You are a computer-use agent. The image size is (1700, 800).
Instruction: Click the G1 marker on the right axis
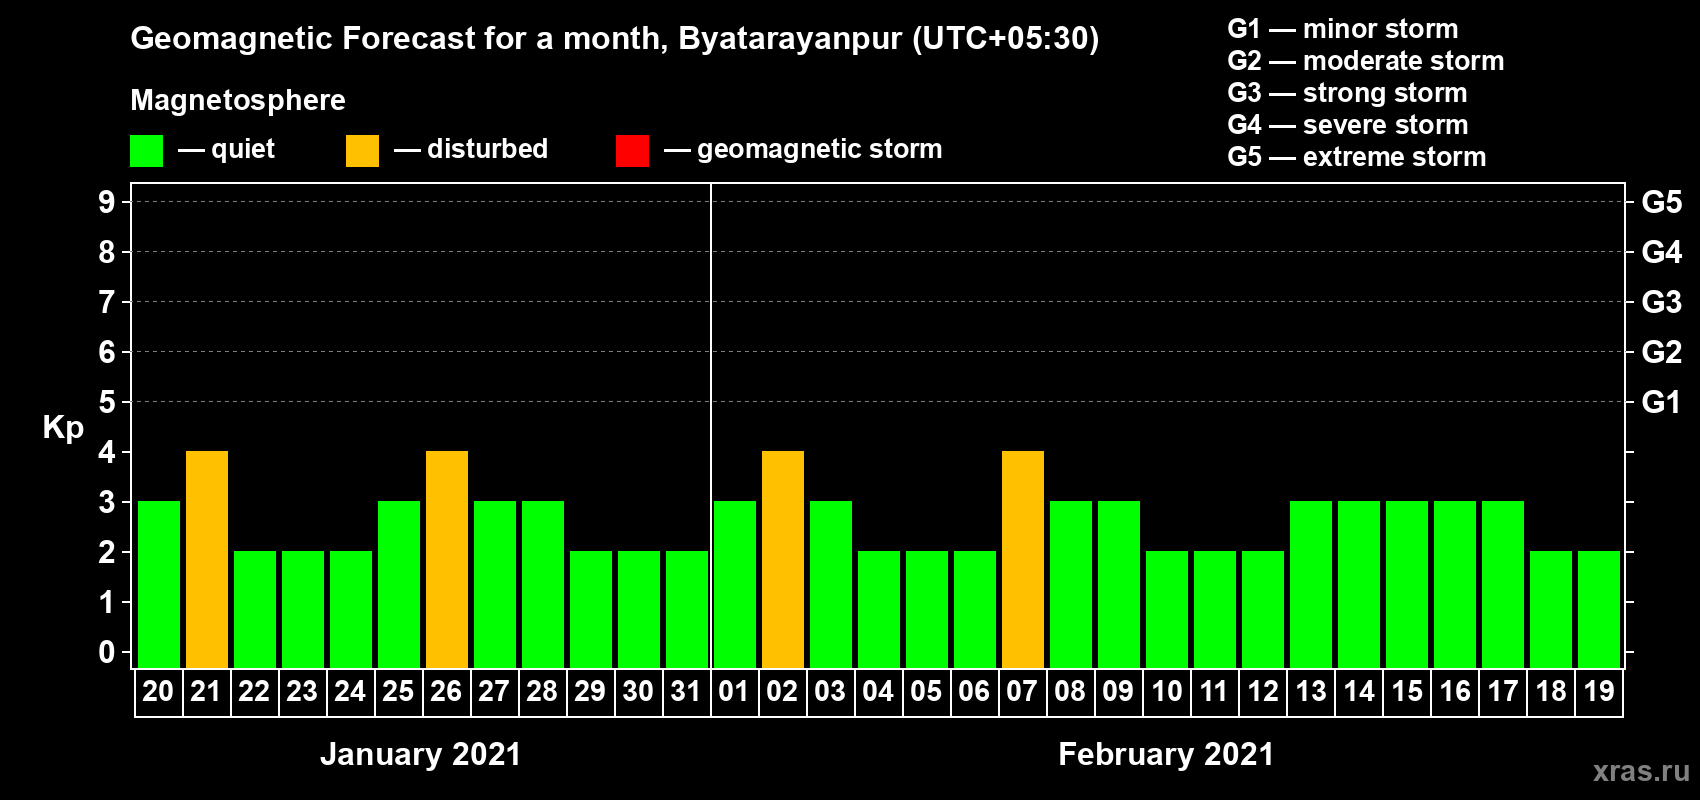[x=1661, y=402]
